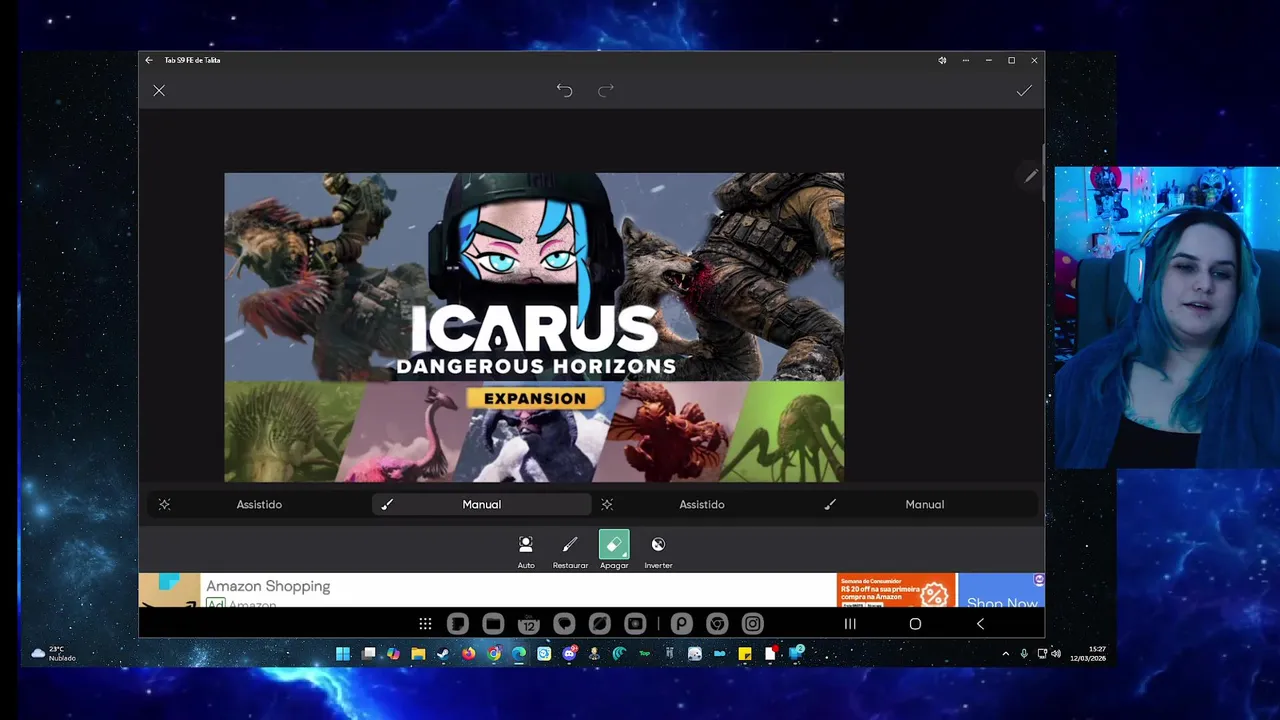Go back using the title bar arrow

click(x=149, y=60)
